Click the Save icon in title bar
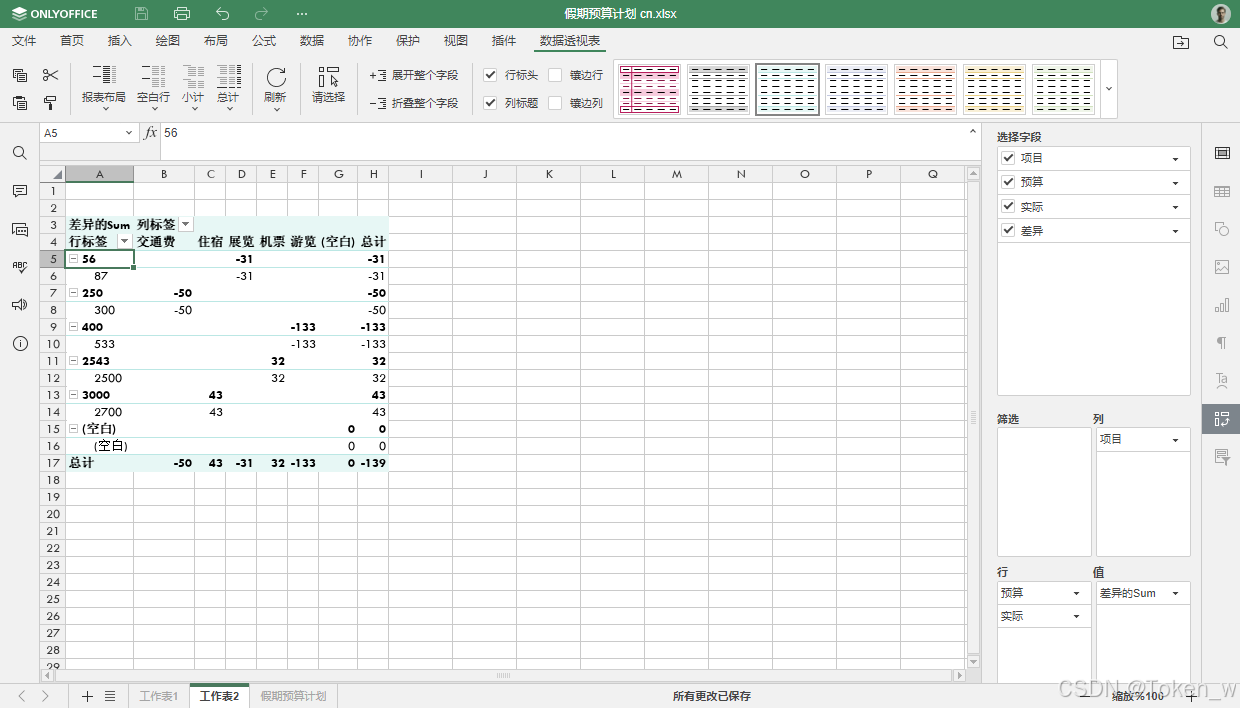This screenshot has height=708, width=1240. 141,14
